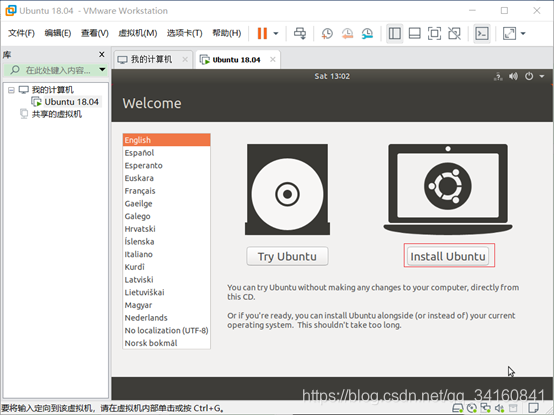554x415 pixels.
Task: Select Euskara in the language list
Action: pos(167,178)
